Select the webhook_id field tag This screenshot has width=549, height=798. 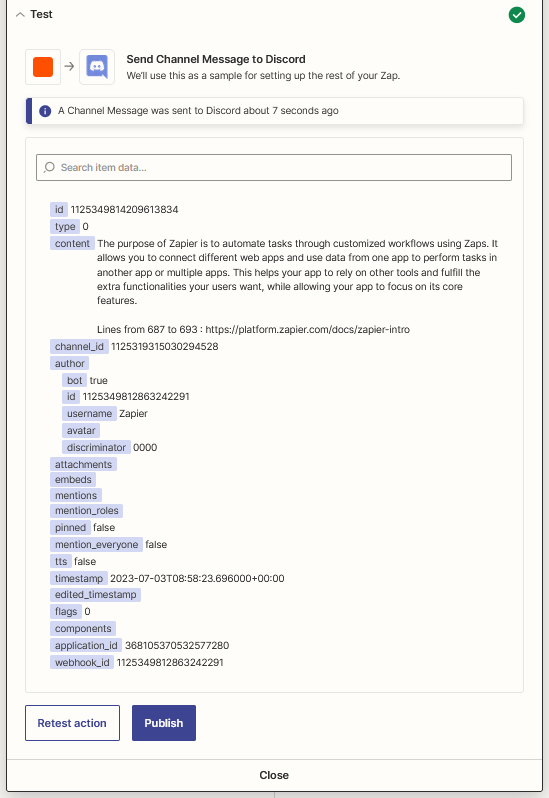click(x=82, y=662)
